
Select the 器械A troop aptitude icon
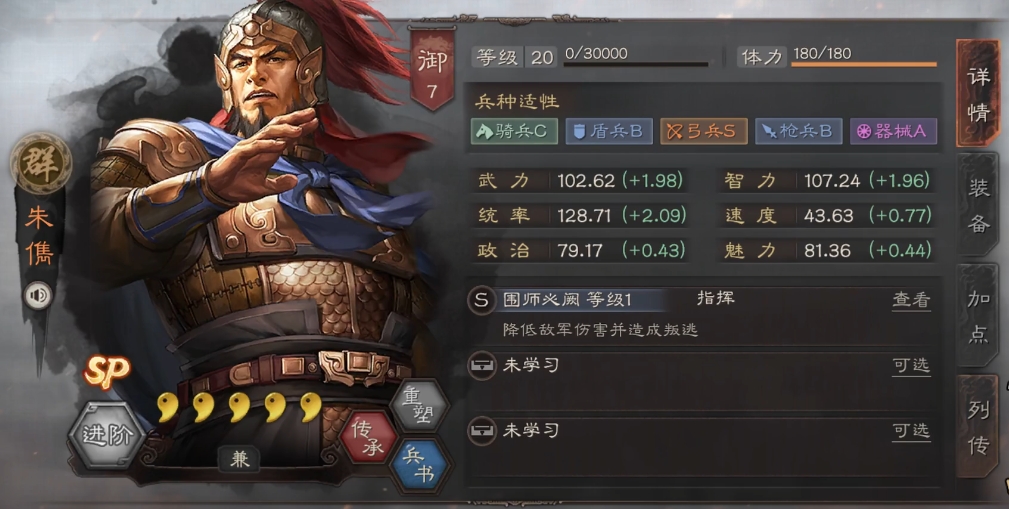[893, 131]
